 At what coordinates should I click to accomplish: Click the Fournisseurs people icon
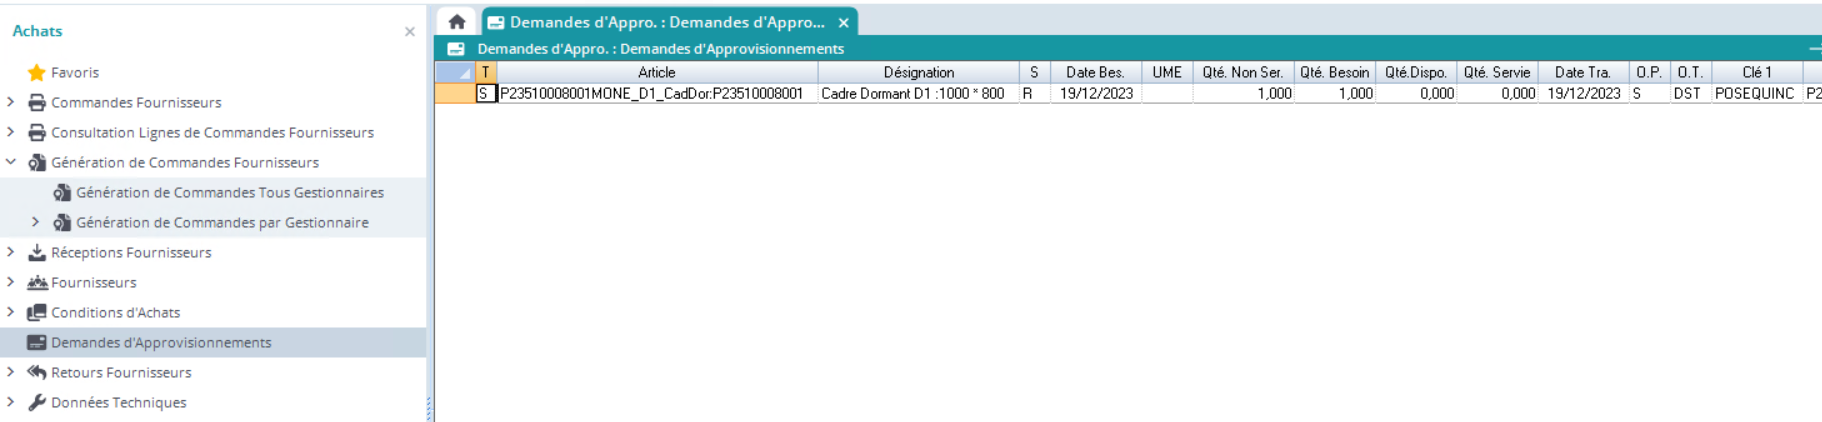tap(37, 282)
